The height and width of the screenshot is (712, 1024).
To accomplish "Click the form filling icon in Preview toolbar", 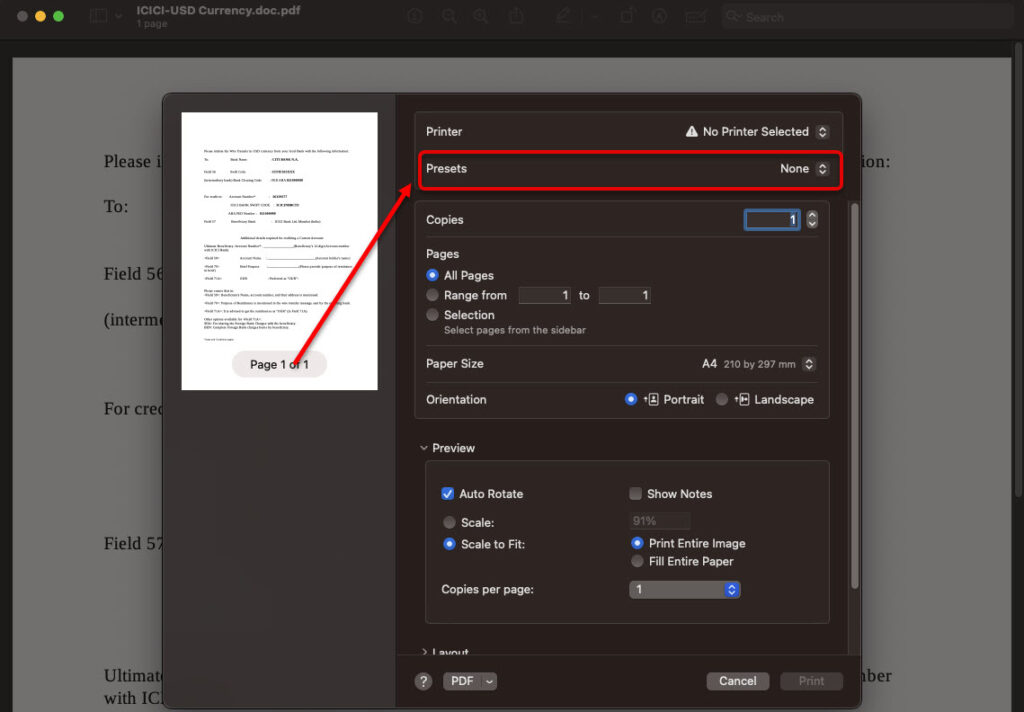I will tap(696, 16).
